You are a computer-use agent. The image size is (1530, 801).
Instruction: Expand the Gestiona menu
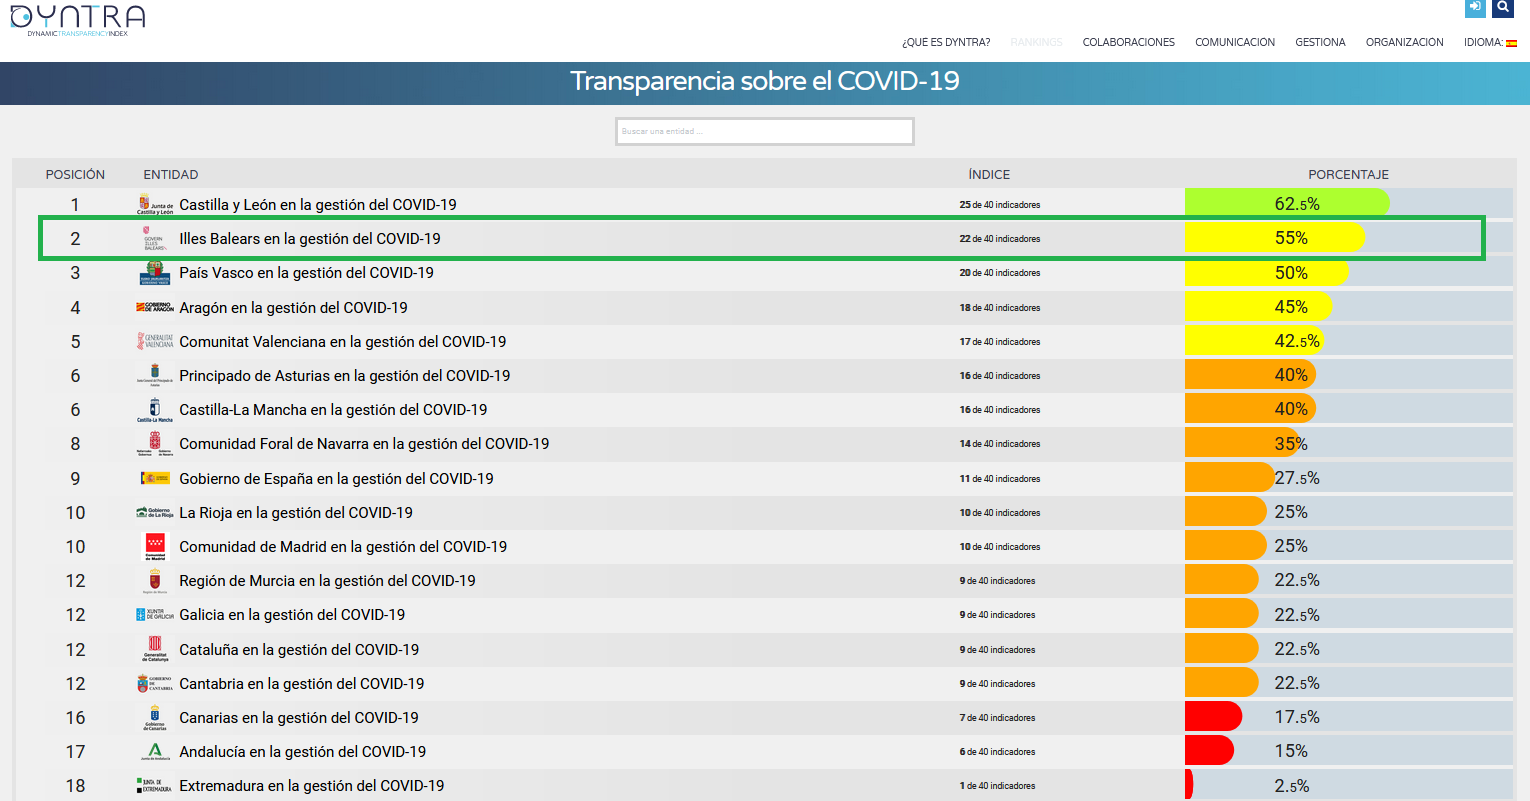click(1320, 42)
